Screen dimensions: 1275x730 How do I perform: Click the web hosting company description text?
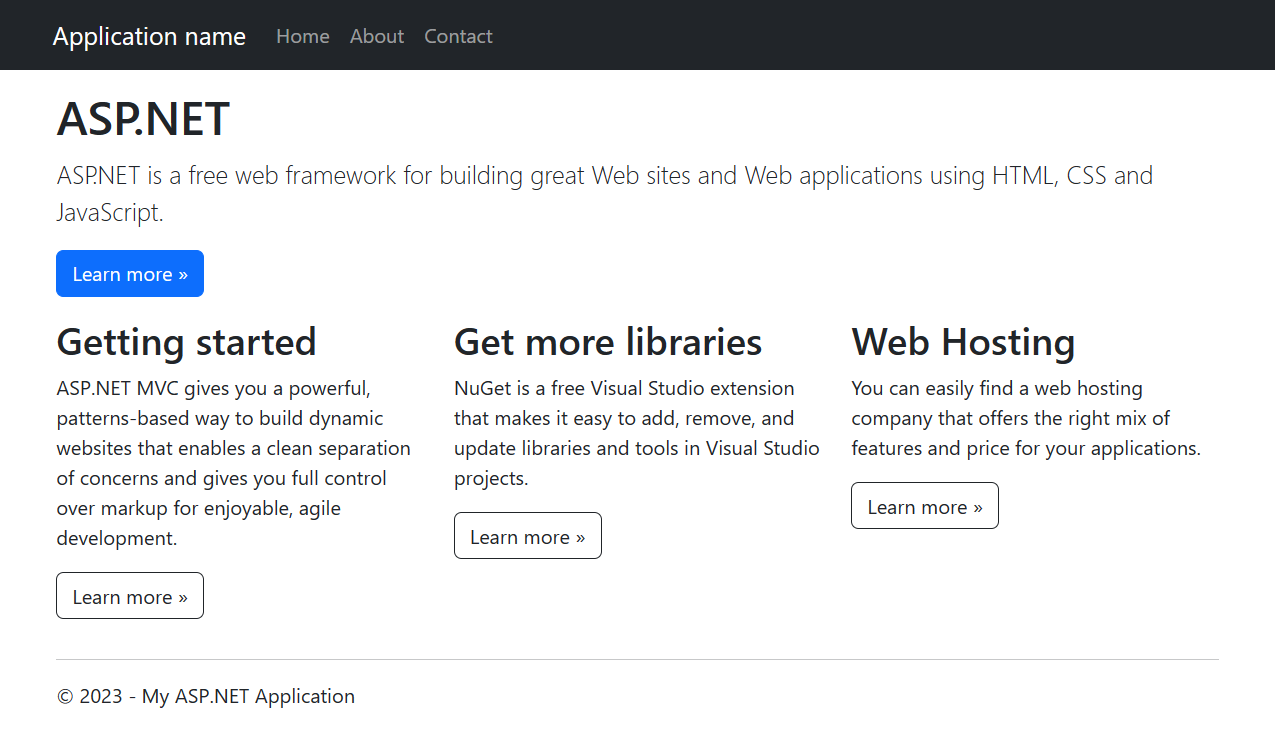(x=1025, y=418)
